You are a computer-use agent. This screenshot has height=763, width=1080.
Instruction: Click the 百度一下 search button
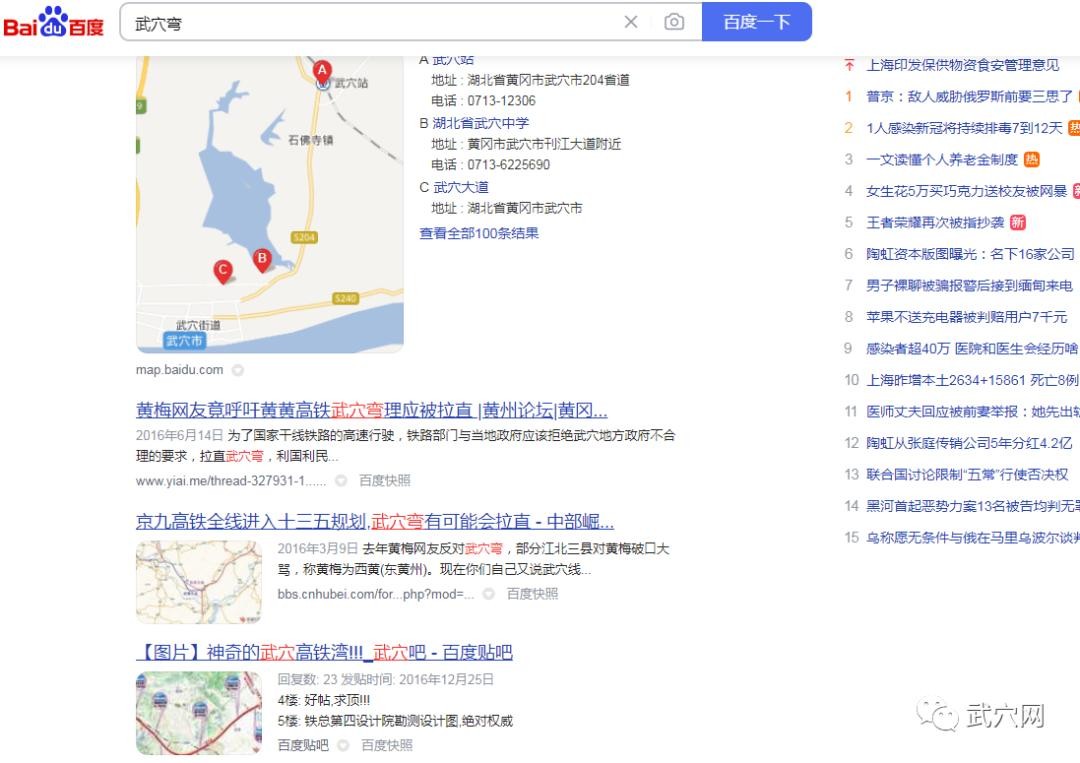click(x=756, y=22)
